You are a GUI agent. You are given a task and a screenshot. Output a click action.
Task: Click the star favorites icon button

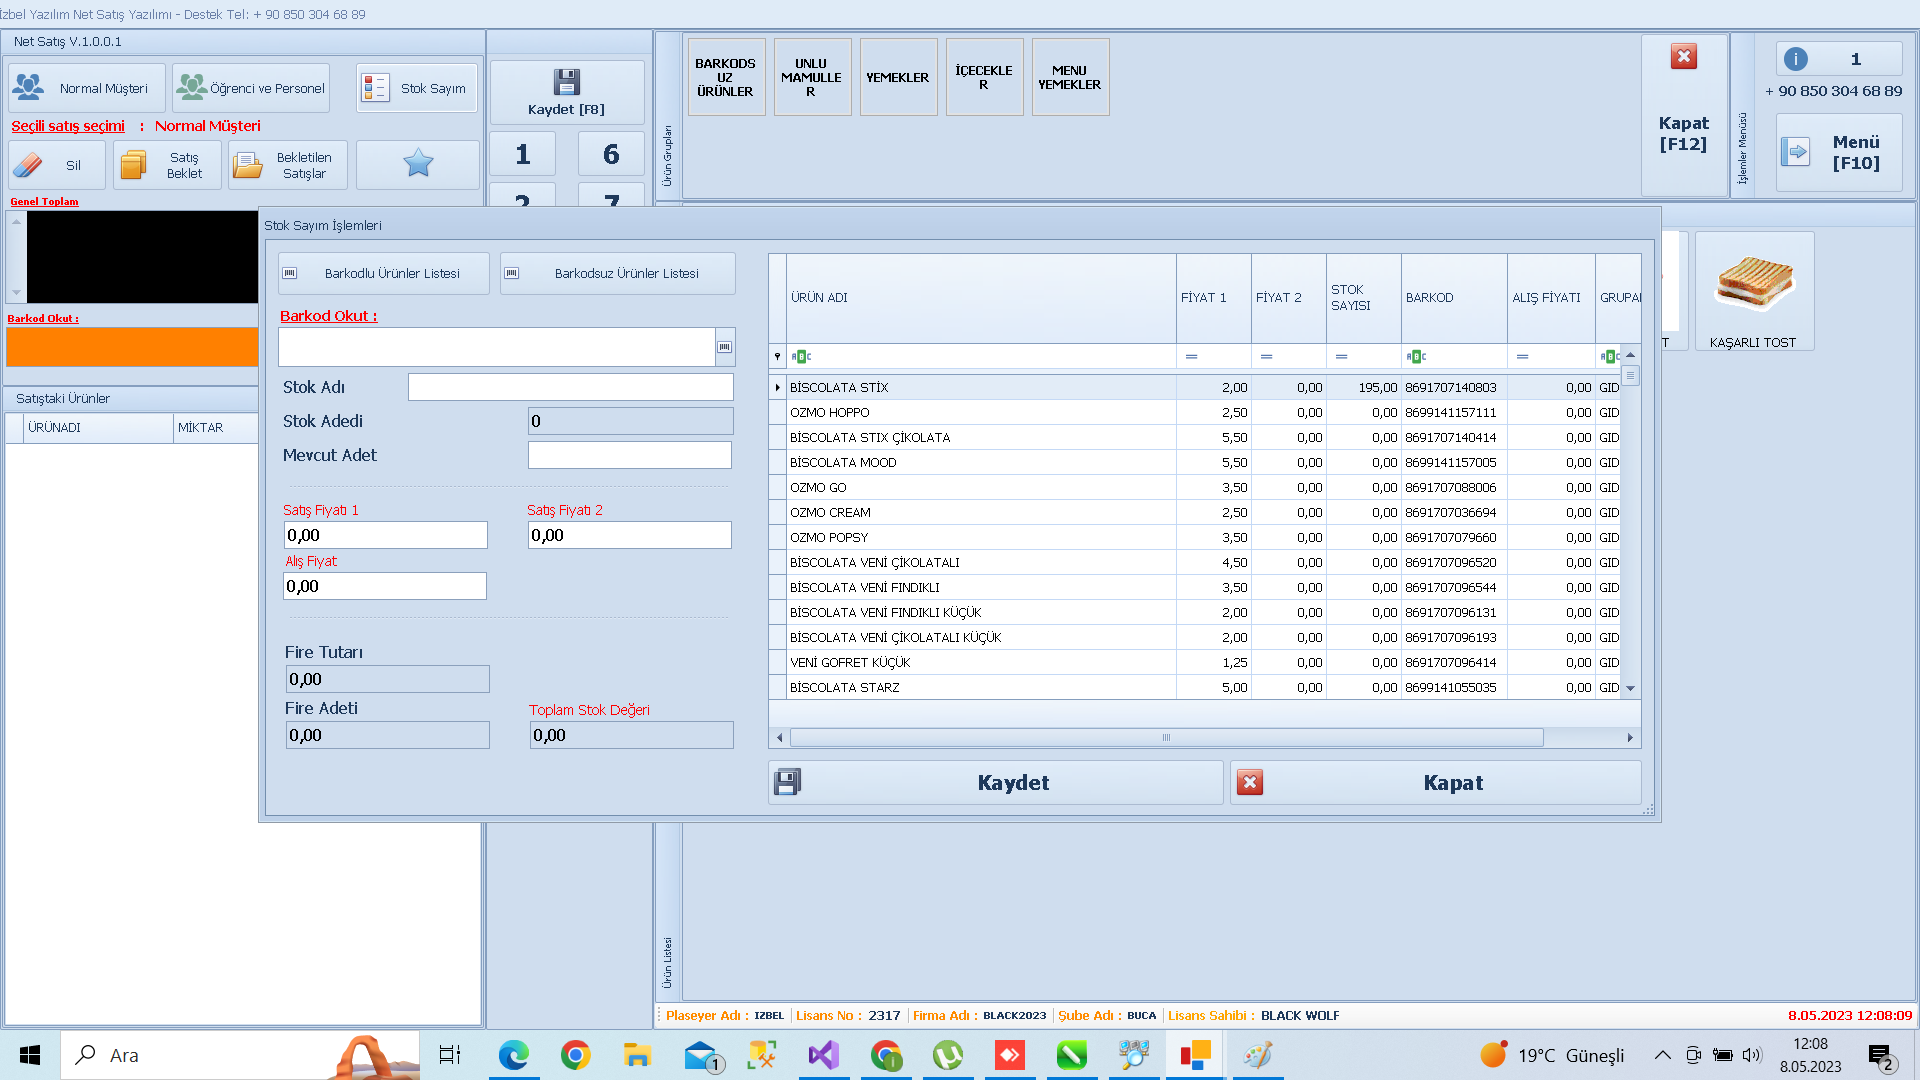click(x=418, y=164)
